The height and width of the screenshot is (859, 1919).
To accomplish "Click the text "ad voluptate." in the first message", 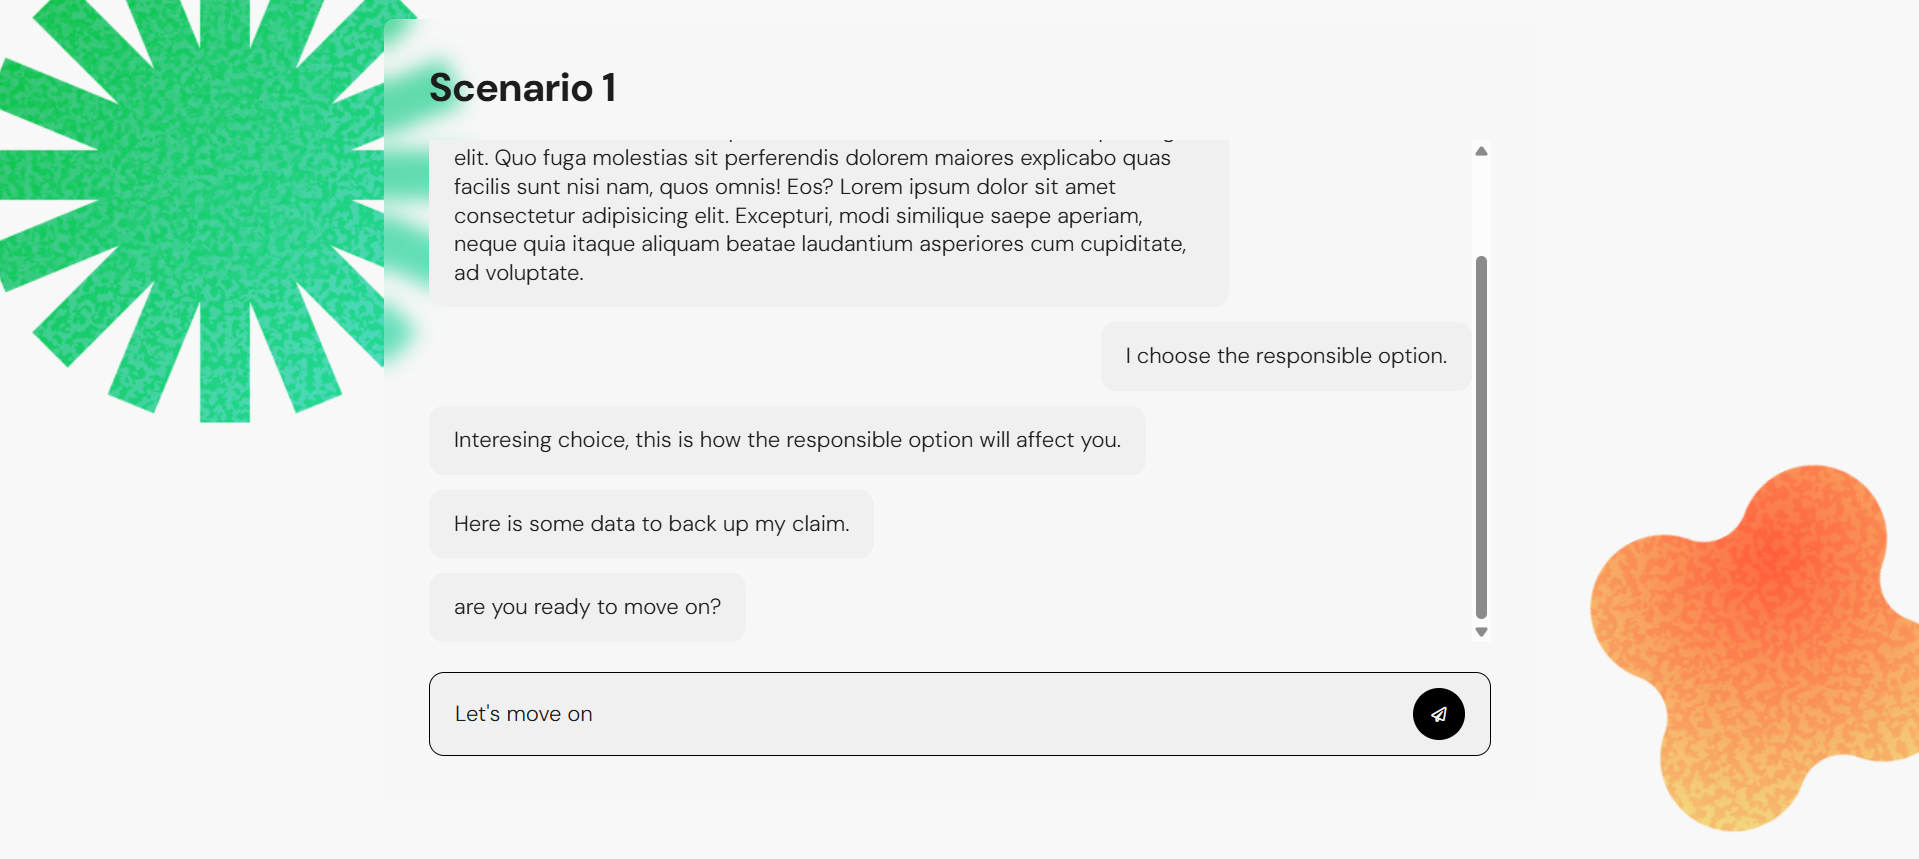I will pos(518,273).
